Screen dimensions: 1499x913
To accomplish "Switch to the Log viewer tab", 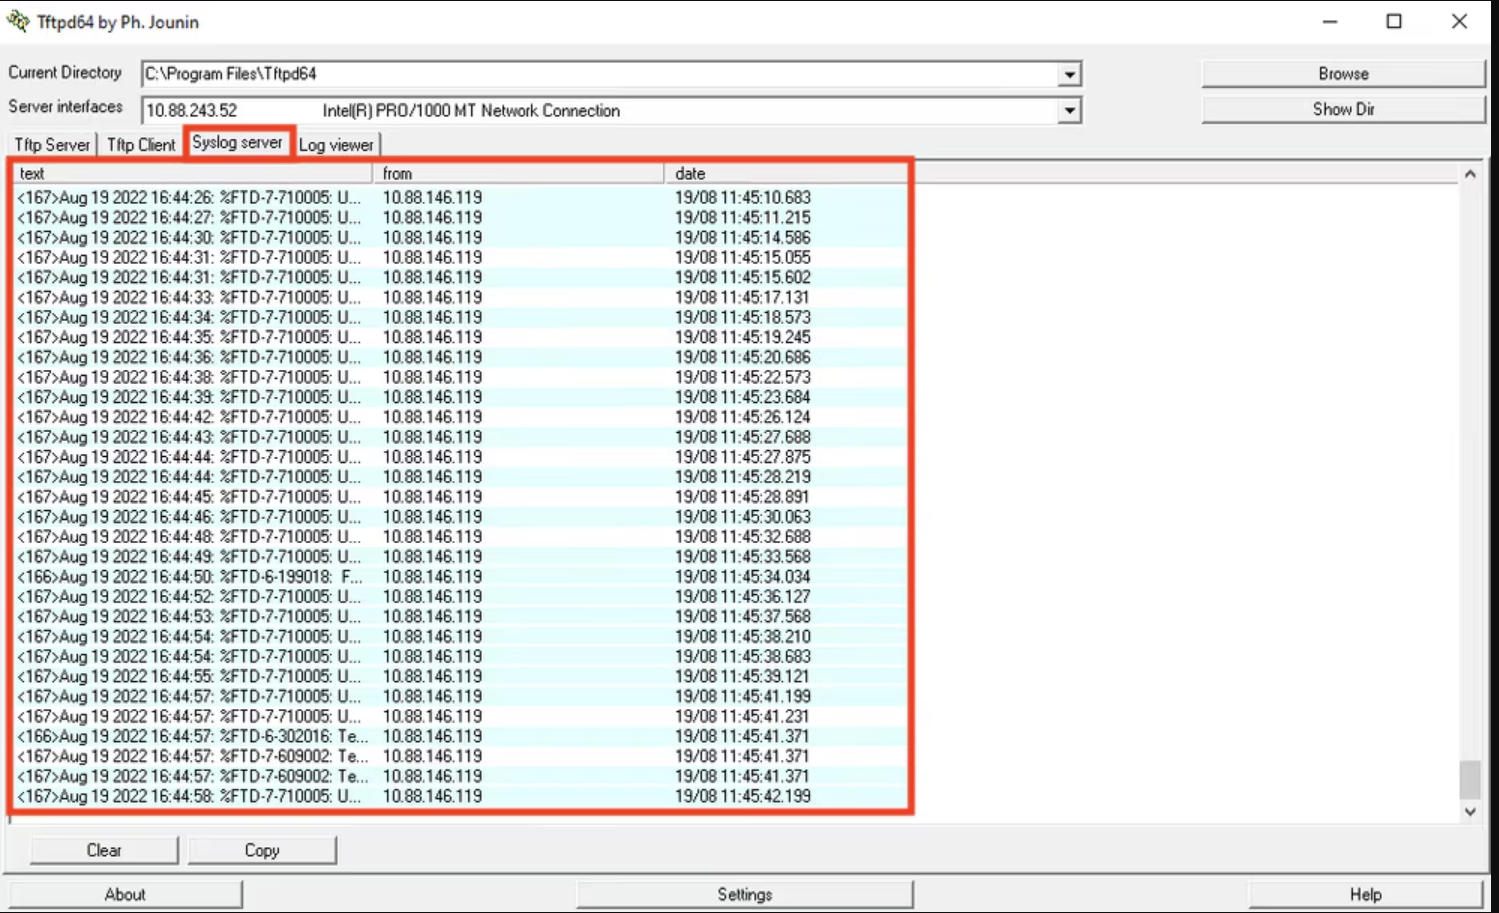I will coord(336,145).
